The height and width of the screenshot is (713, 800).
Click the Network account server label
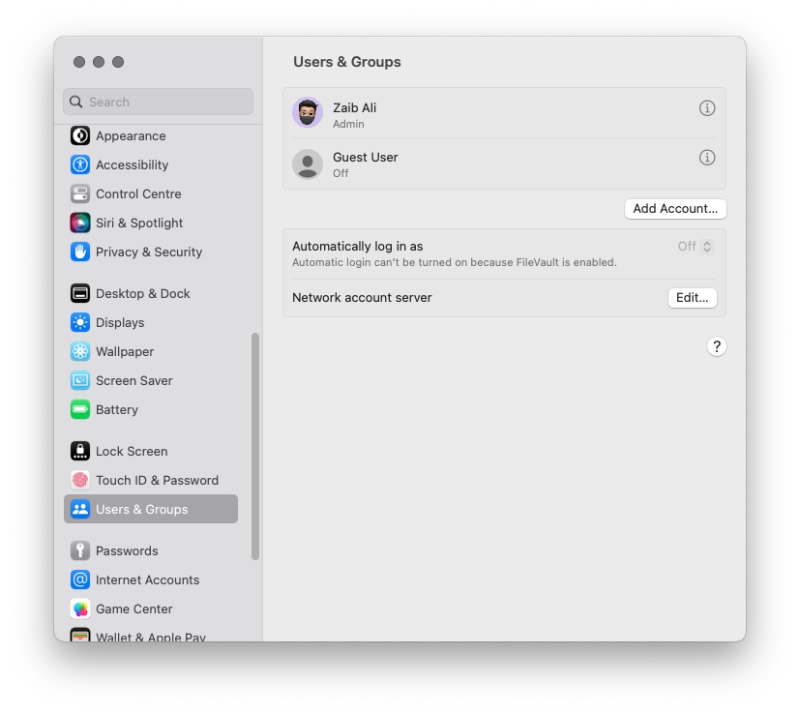pos(362,298)
